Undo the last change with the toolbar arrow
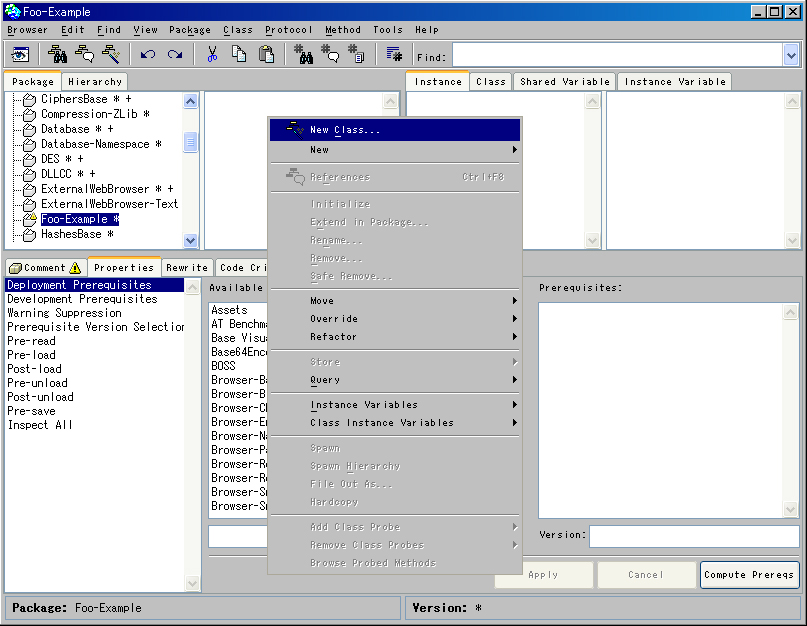Image resolution: width=807 pixels, height=626 pixels. pyautogui.click(x=148, y=54)
